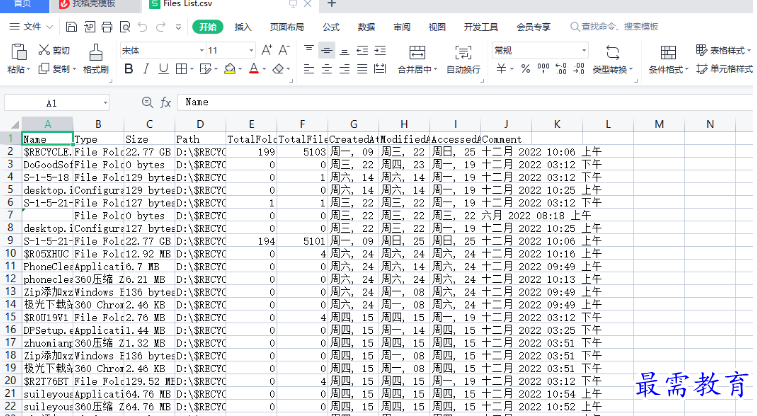Click the insert function fx button

165,102
